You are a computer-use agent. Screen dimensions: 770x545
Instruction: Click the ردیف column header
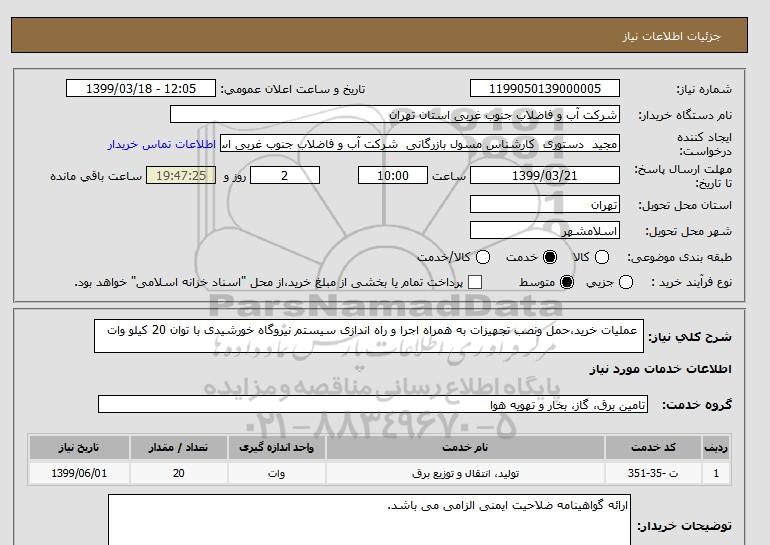pos(716,447)
